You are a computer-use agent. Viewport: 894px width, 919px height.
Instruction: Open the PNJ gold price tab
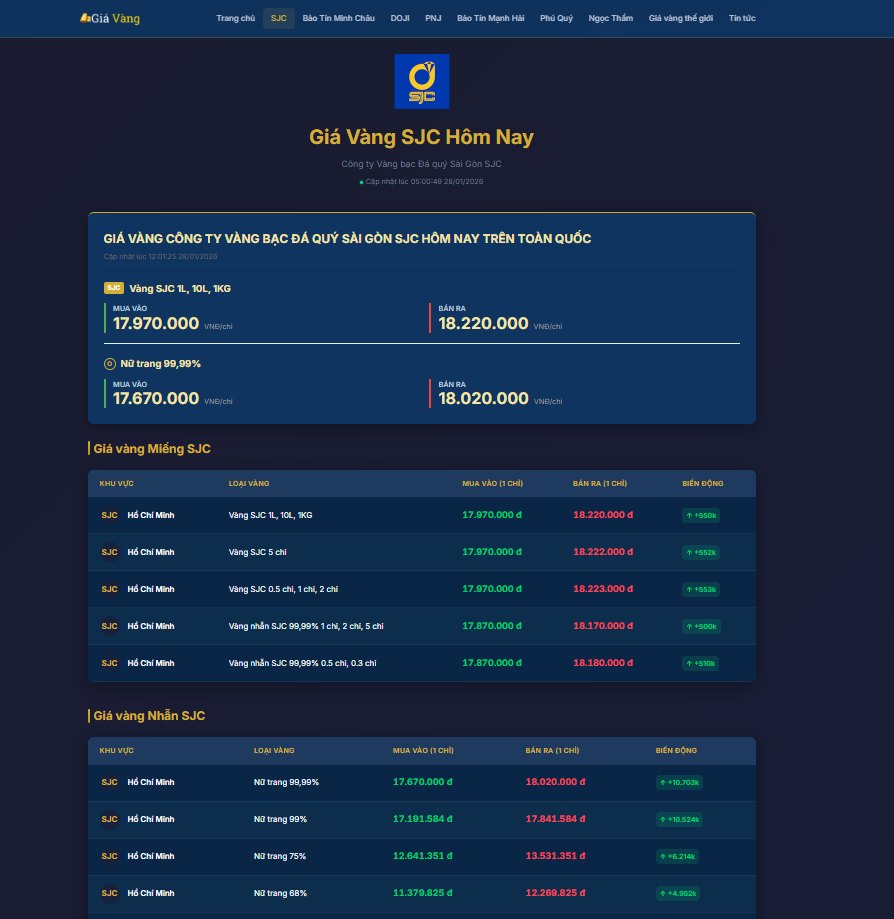pyautogui.click(x=433, y=18)
